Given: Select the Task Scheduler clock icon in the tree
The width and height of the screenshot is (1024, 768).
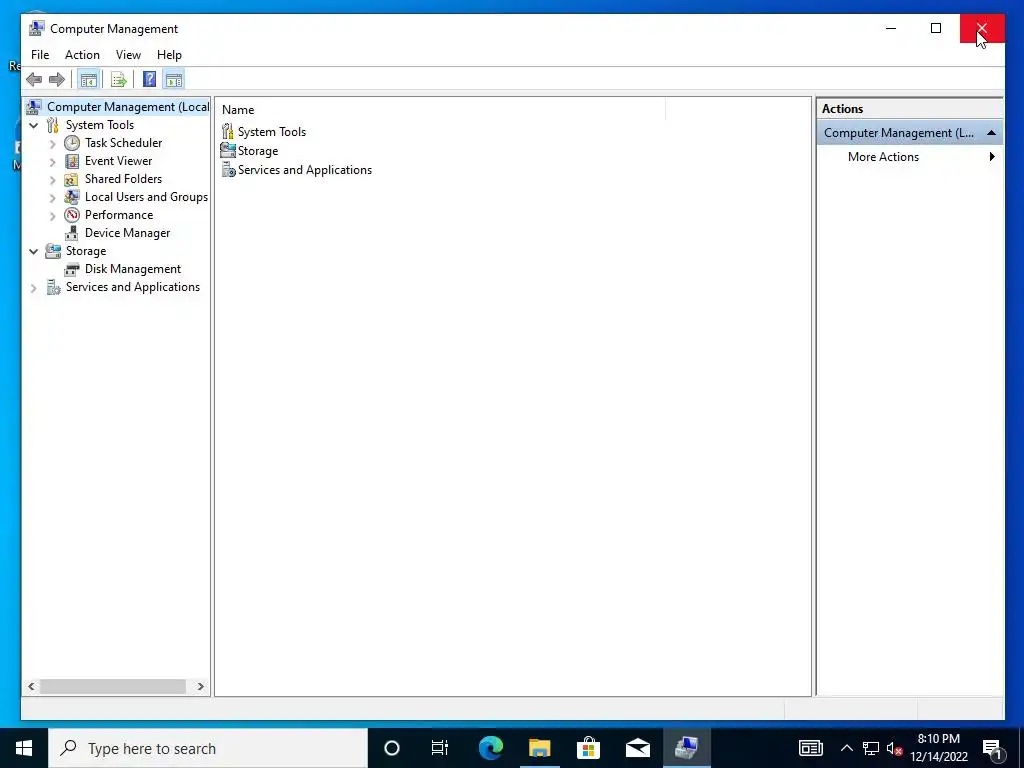Looking at the screenshot, I should click(72, 143).
